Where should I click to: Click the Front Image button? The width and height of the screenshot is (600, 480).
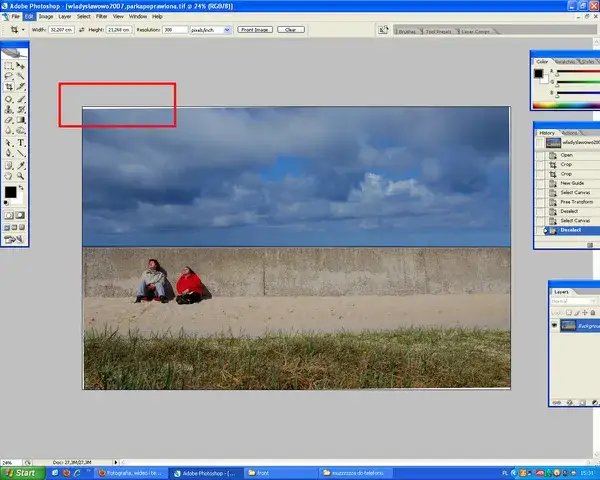[x=255, y=30]
